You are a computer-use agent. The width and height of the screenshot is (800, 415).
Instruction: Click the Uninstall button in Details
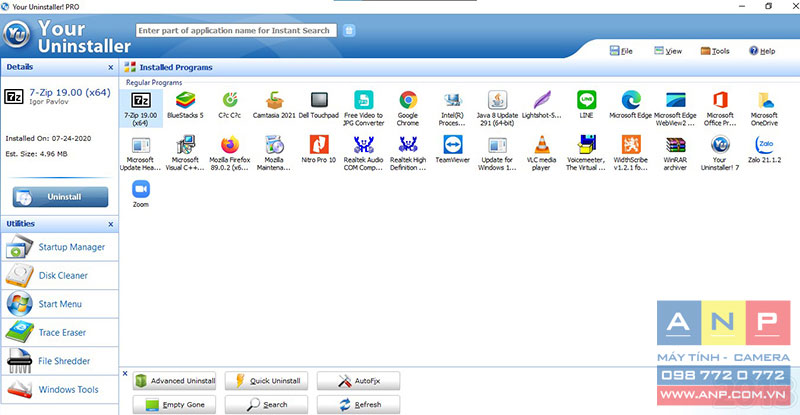pyautogui.click(x=60, y=197)
